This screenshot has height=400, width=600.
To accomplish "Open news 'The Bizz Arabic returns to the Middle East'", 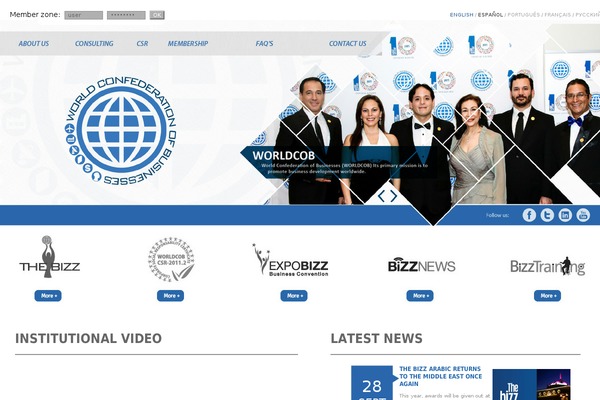I will 440,376.
